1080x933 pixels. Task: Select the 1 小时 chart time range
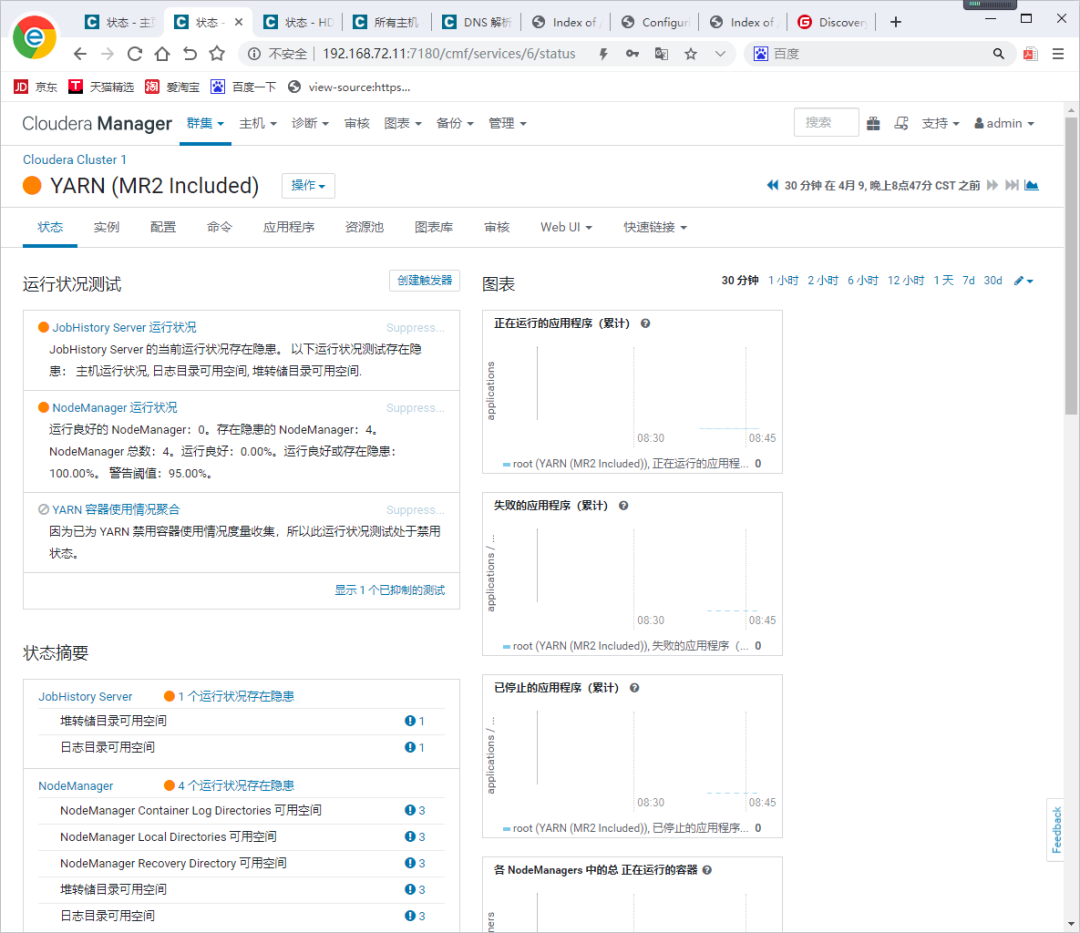(783, 280)
